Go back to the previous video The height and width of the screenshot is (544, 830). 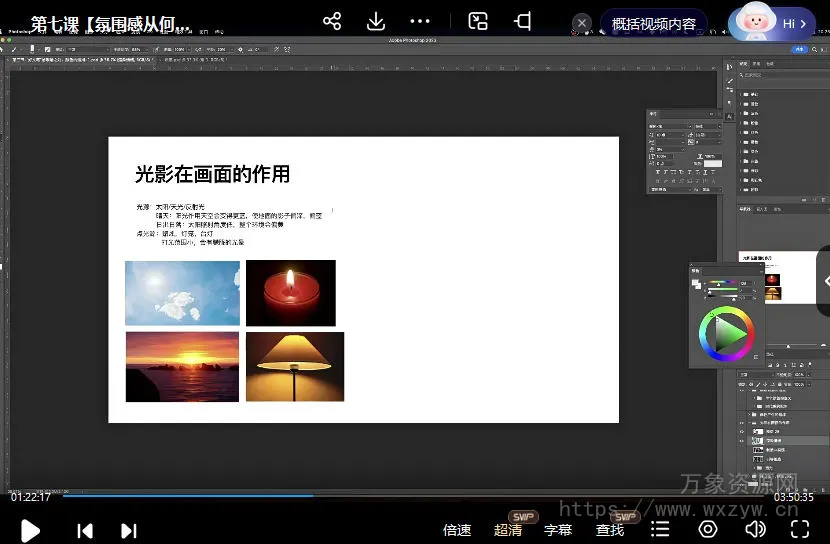click(85, 531)
